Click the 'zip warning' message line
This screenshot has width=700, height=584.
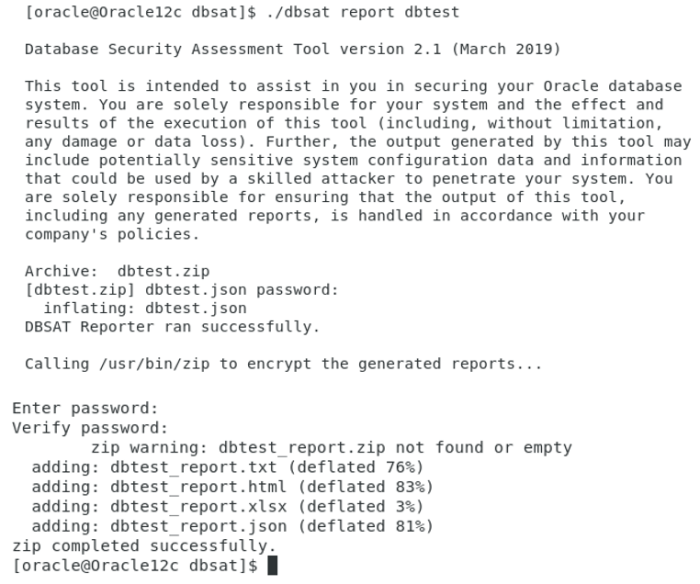tap(331, 447)
